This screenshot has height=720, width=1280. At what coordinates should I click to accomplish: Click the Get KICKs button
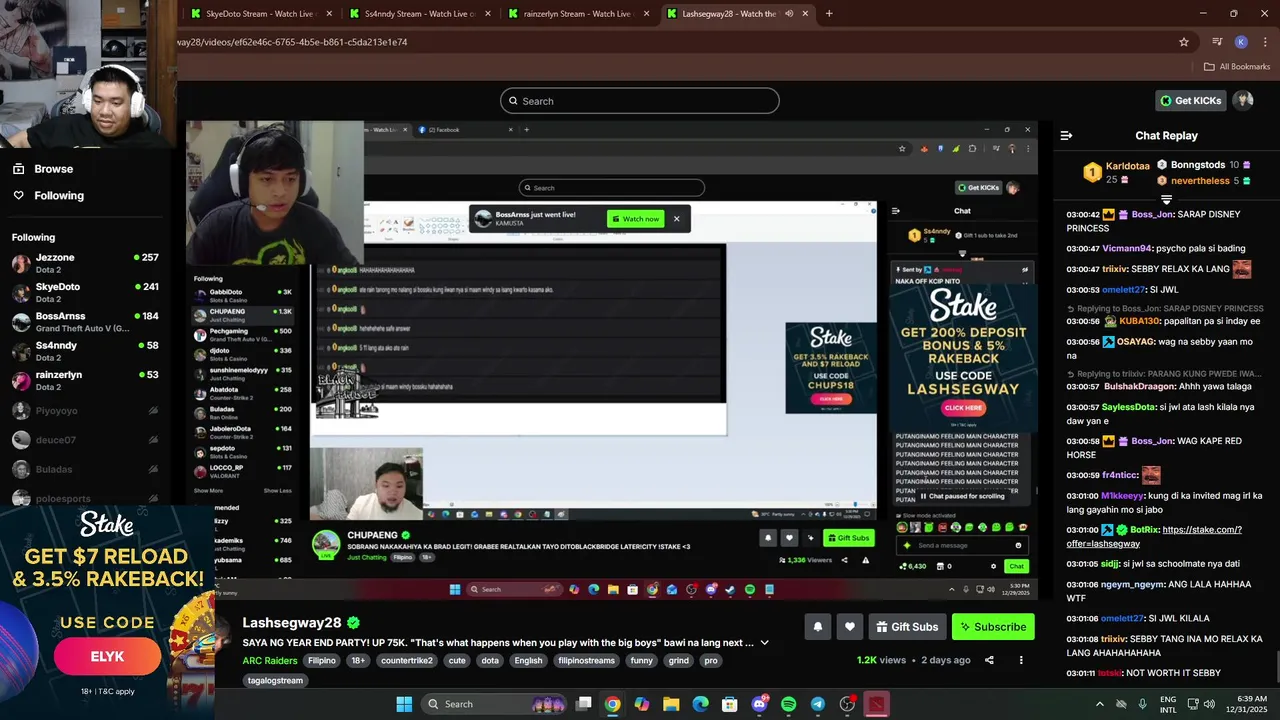pos(1190,100)
